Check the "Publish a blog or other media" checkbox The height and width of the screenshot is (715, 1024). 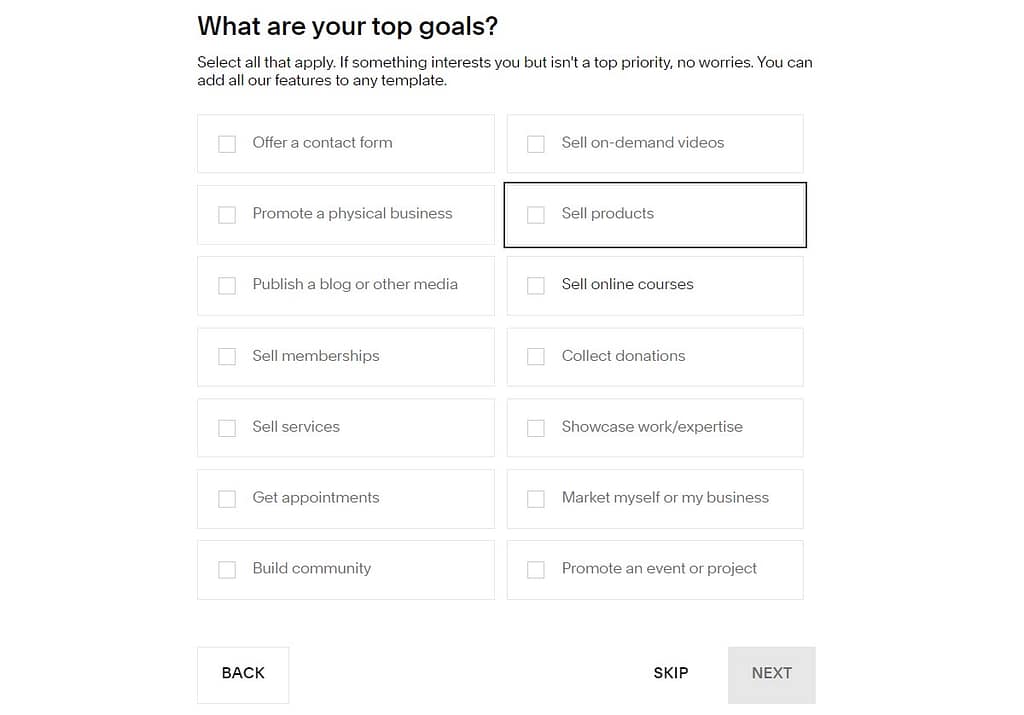(x=227, y=286)
